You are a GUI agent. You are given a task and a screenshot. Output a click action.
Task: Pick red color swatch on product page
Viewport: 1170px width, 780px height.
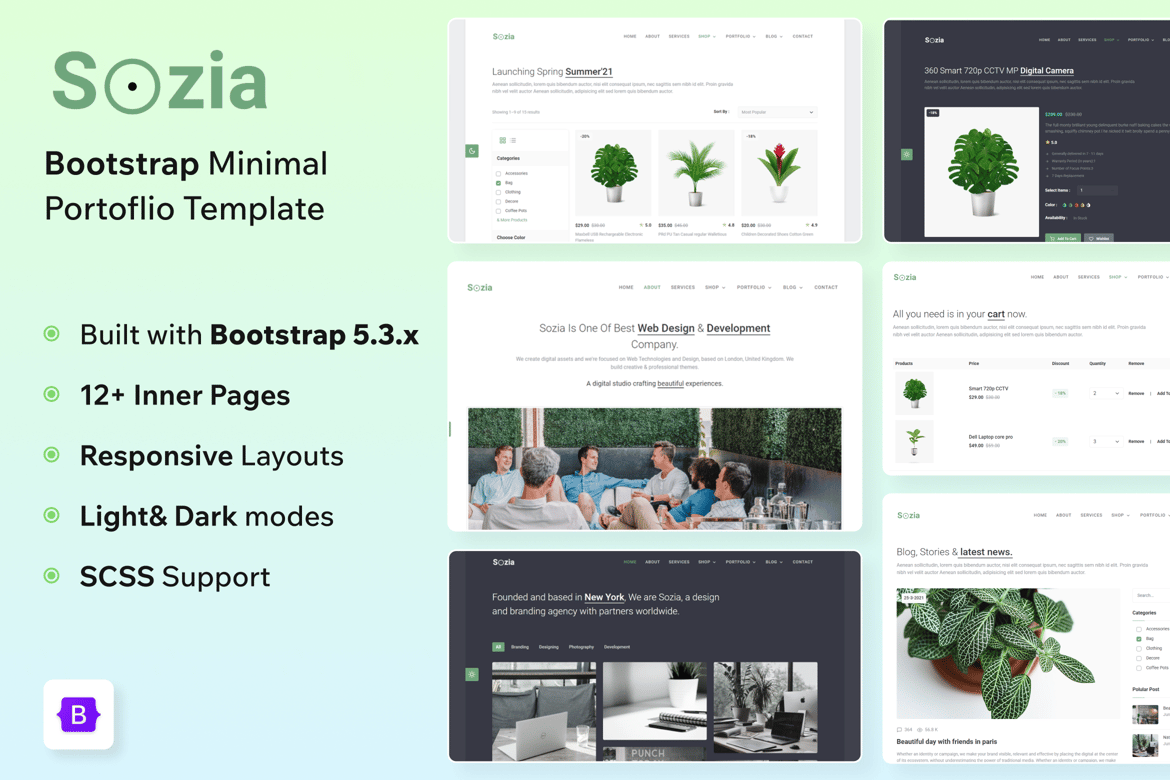click(1076, 205)
